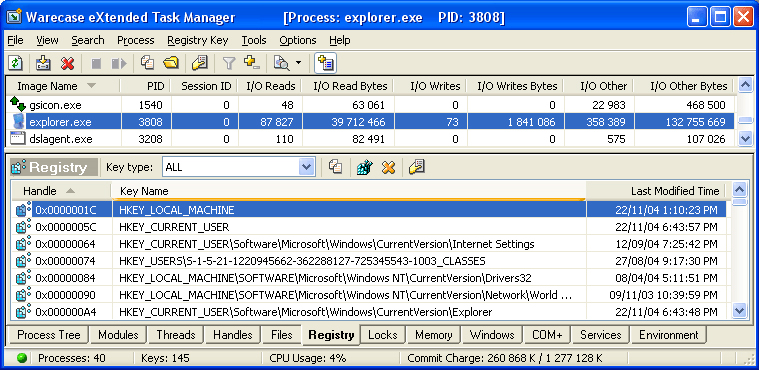Open the Help menu

(x=339, y=40)
